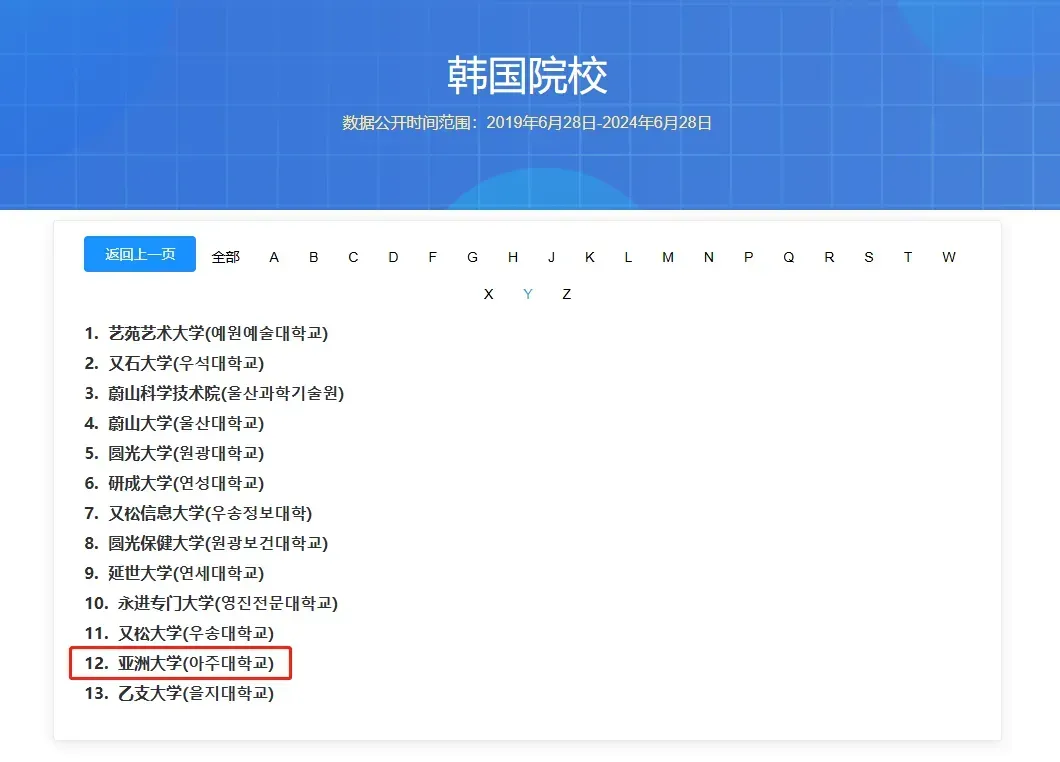Click letter G filter
This screenshot has width=1060, height=762.
472,257
